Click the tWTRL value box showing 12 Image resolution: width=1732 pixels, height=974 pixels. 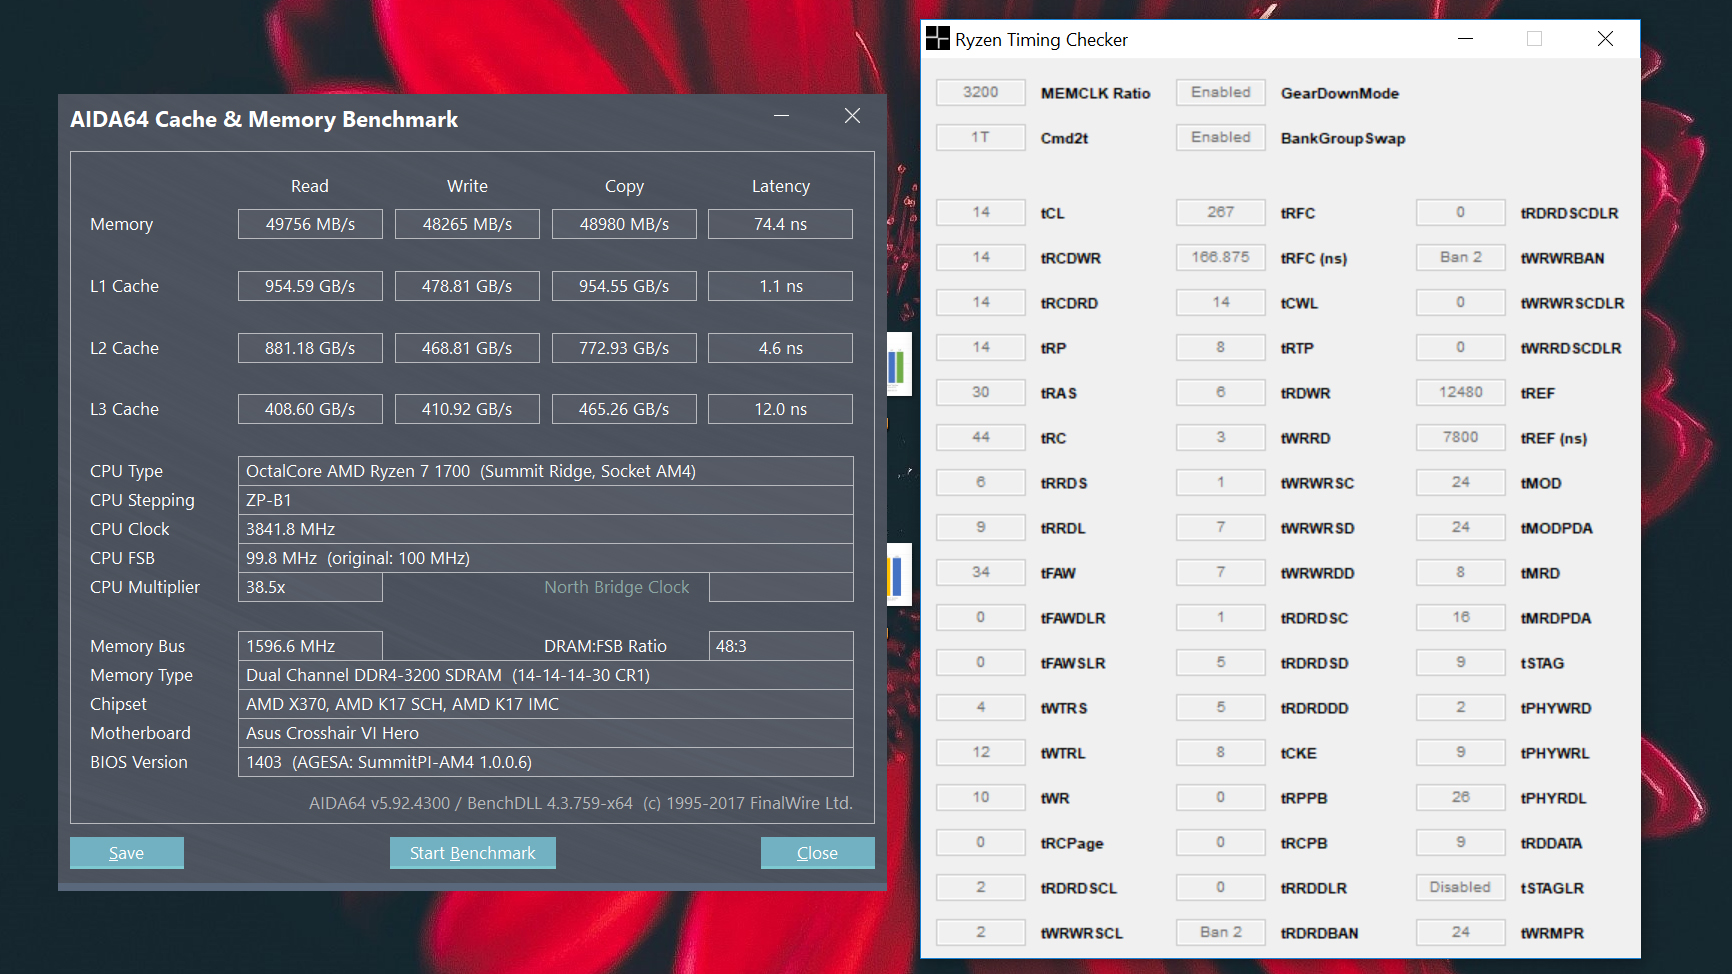click(x=981, y=752)
